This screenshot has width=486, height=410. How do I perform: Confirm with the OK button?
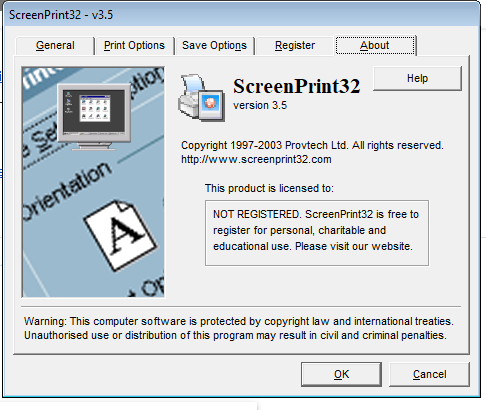point(341,374)
